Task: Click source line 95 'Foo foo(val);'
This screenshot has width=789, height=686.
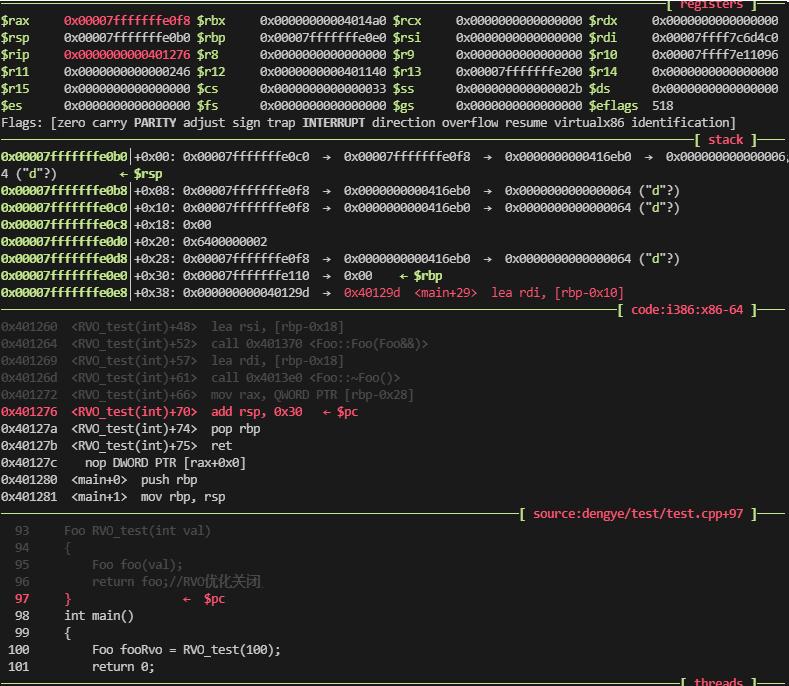Action: coord(137,565)
